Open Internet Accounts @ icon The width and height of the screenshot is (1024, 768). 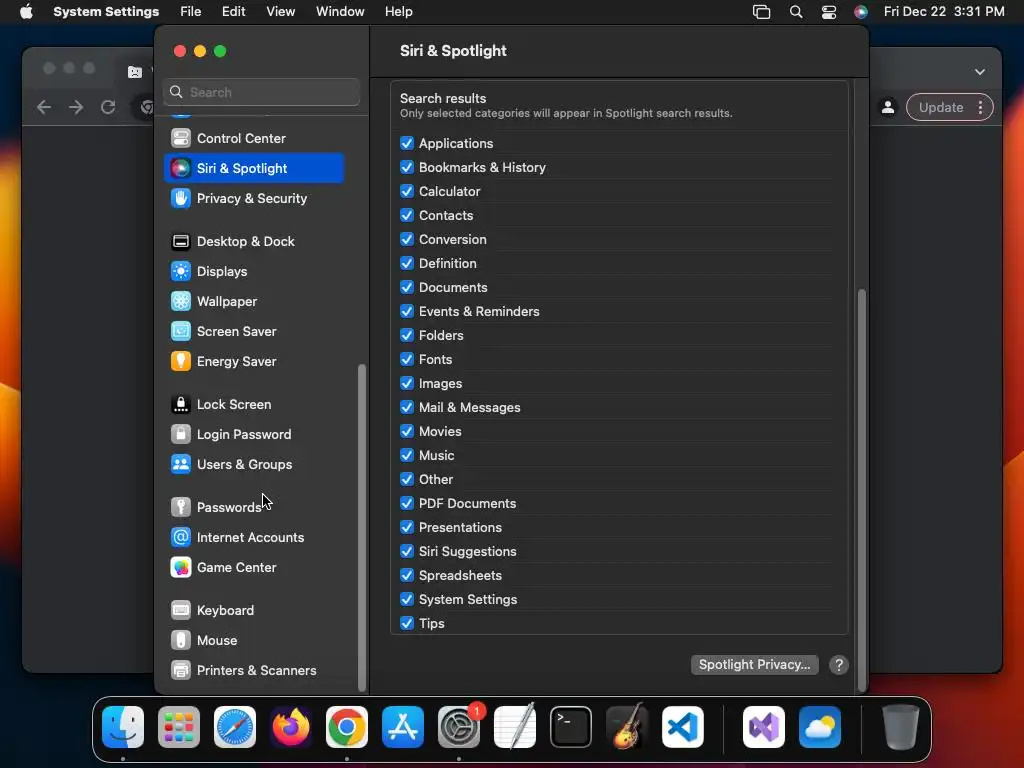[x=181, y=537]
